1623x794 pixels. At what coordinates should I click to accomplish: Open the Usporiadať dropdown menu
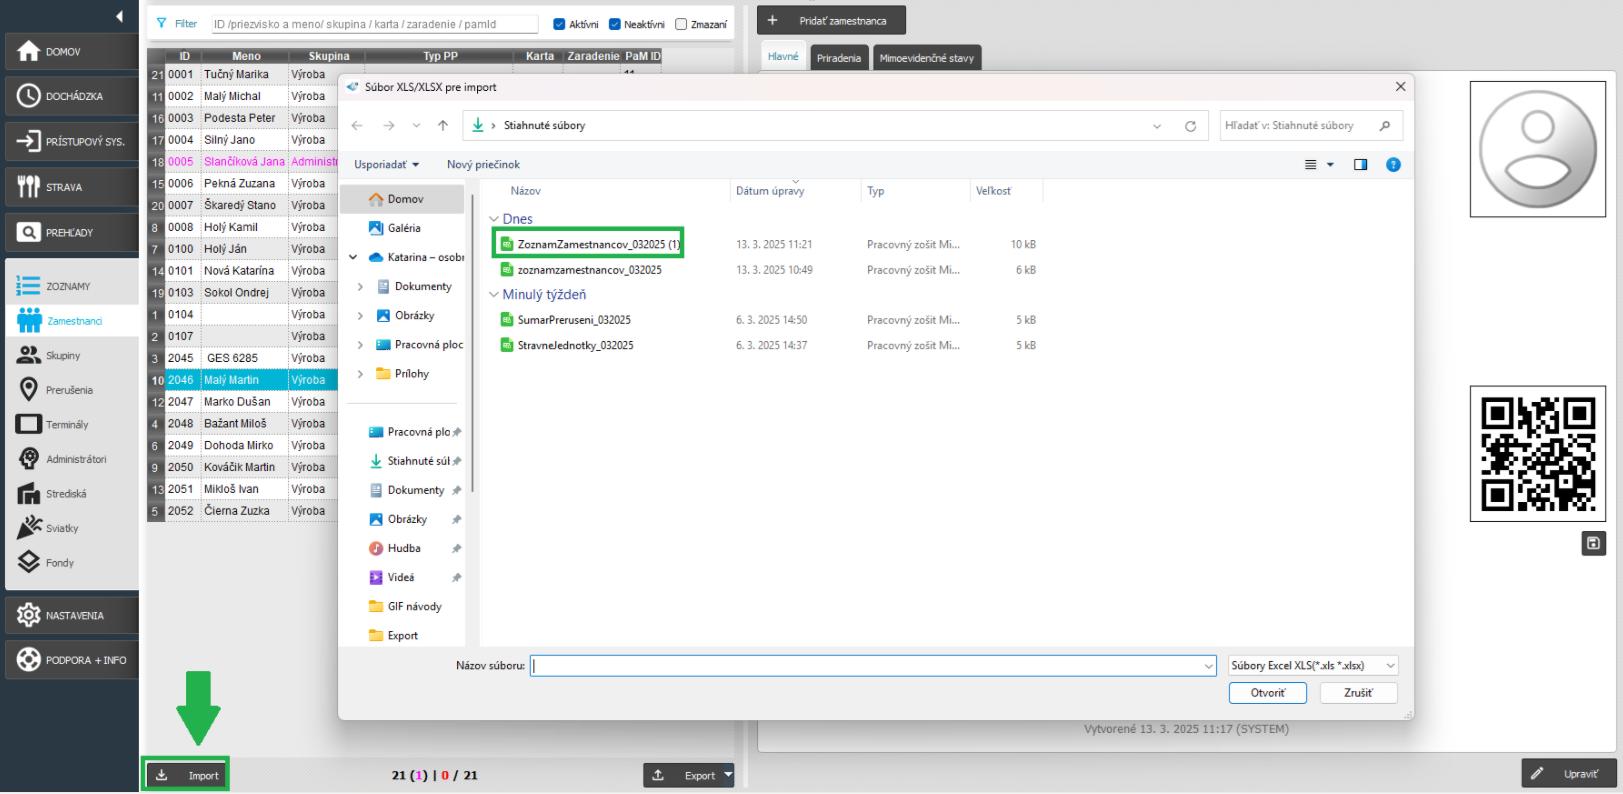(x=386, y=165)
